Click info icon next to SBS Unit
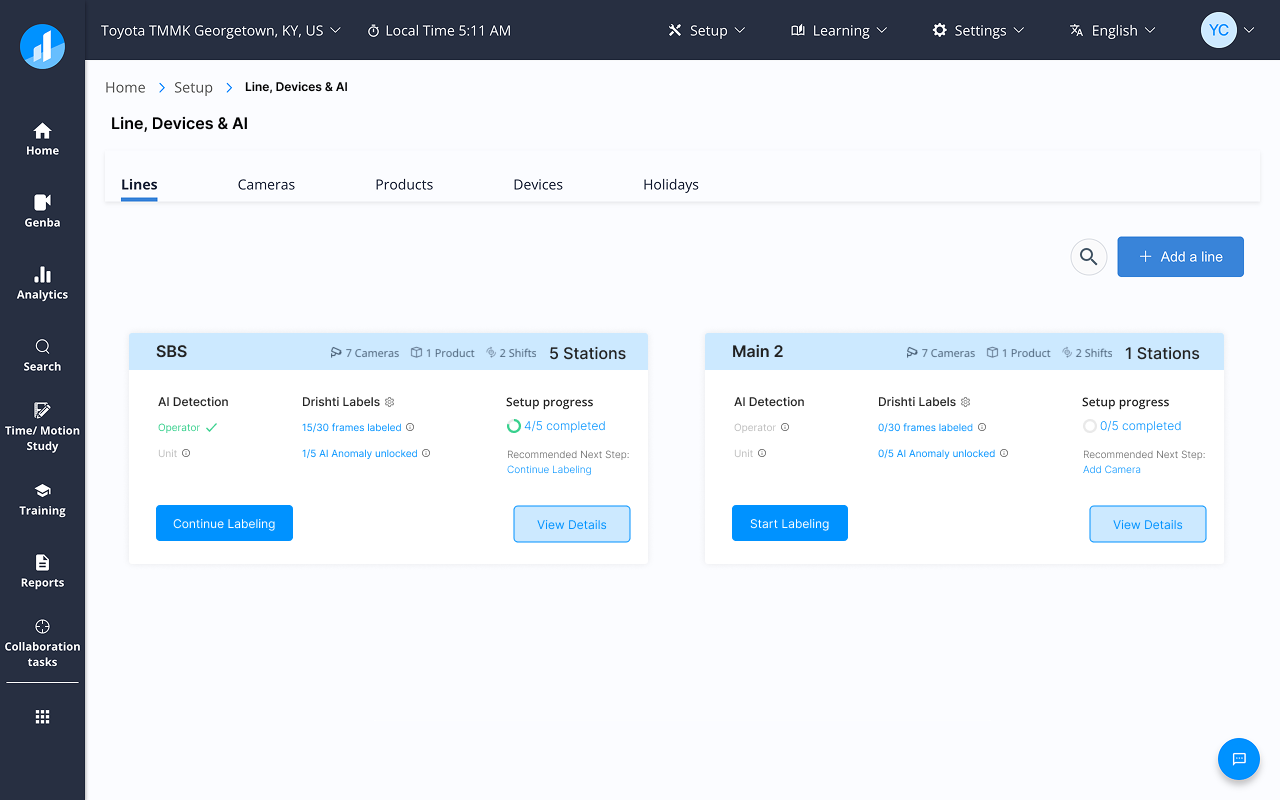This screenshot has width=1280, height=800. 186,453
